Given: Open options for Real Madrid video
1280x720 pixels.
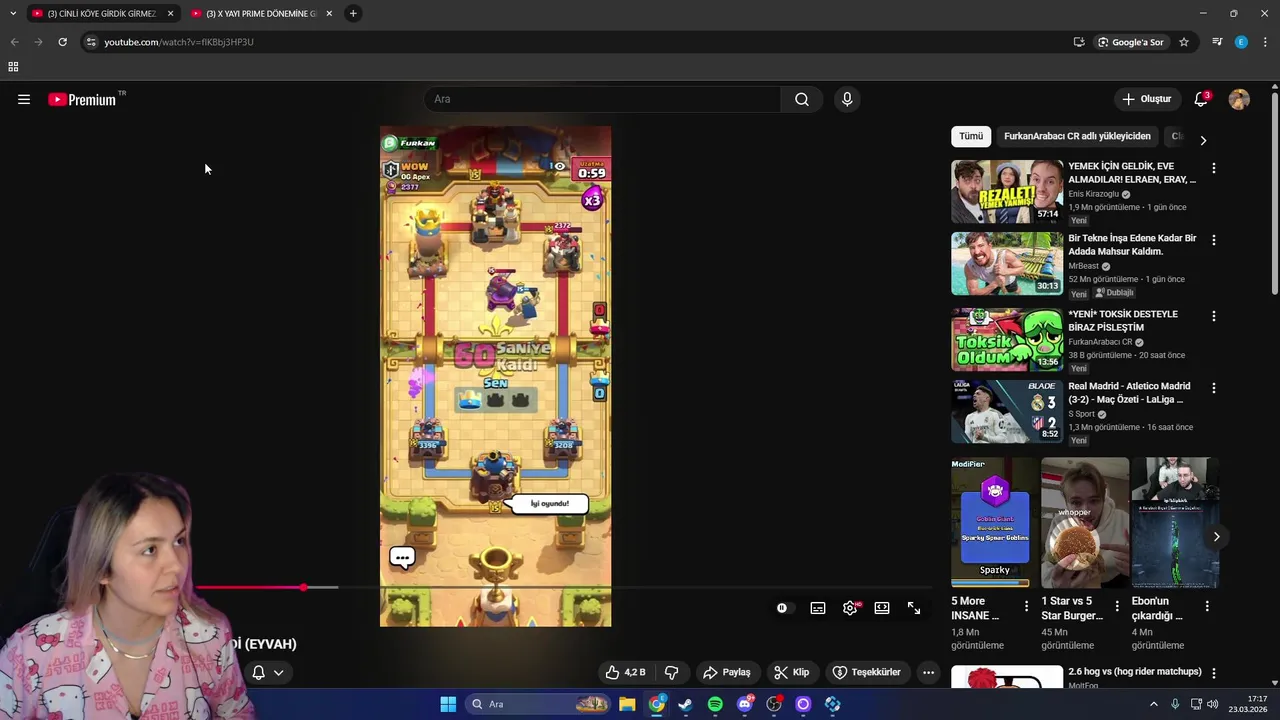Looking at the screenshot, I should pos(1214,388).
